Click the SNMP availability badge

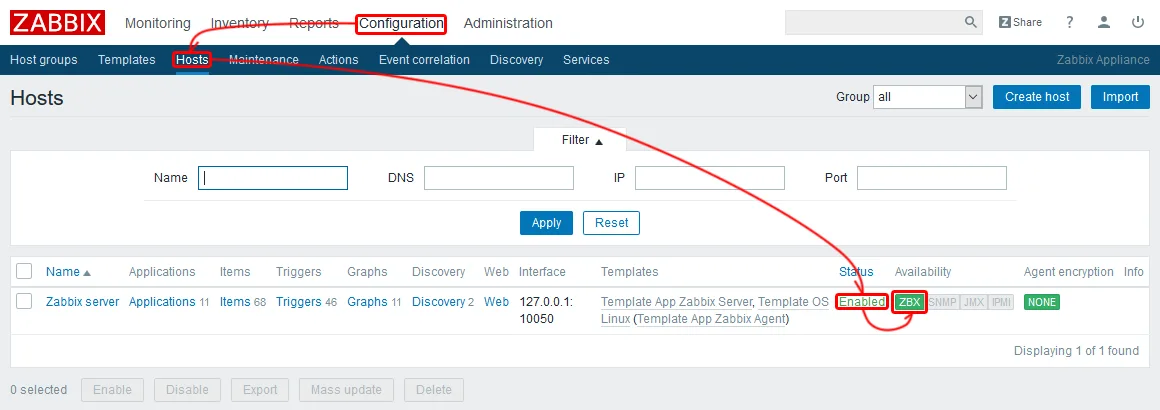pyautogui.click(x=942, y=302)
